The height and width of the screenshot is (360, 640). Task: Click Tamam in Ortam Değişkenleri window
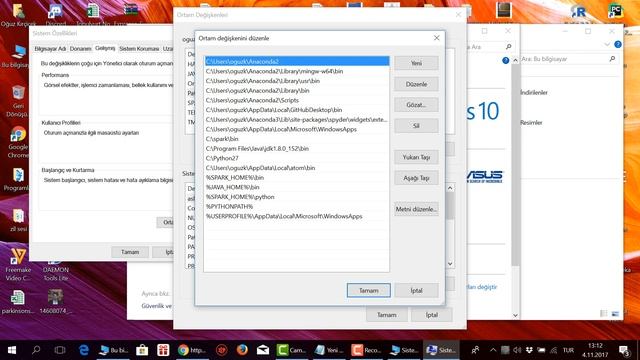point(387,315)
